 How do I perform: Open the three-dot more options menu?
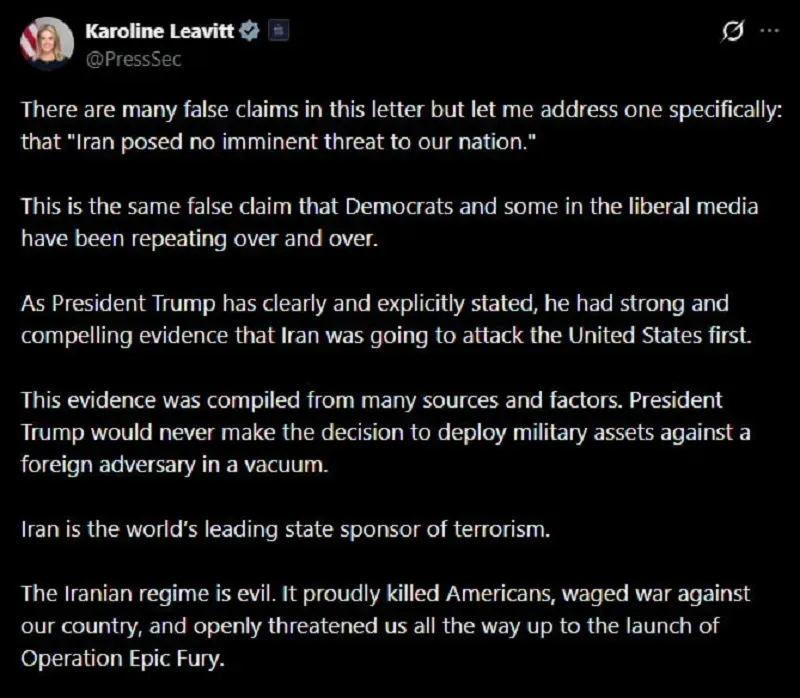769,31
